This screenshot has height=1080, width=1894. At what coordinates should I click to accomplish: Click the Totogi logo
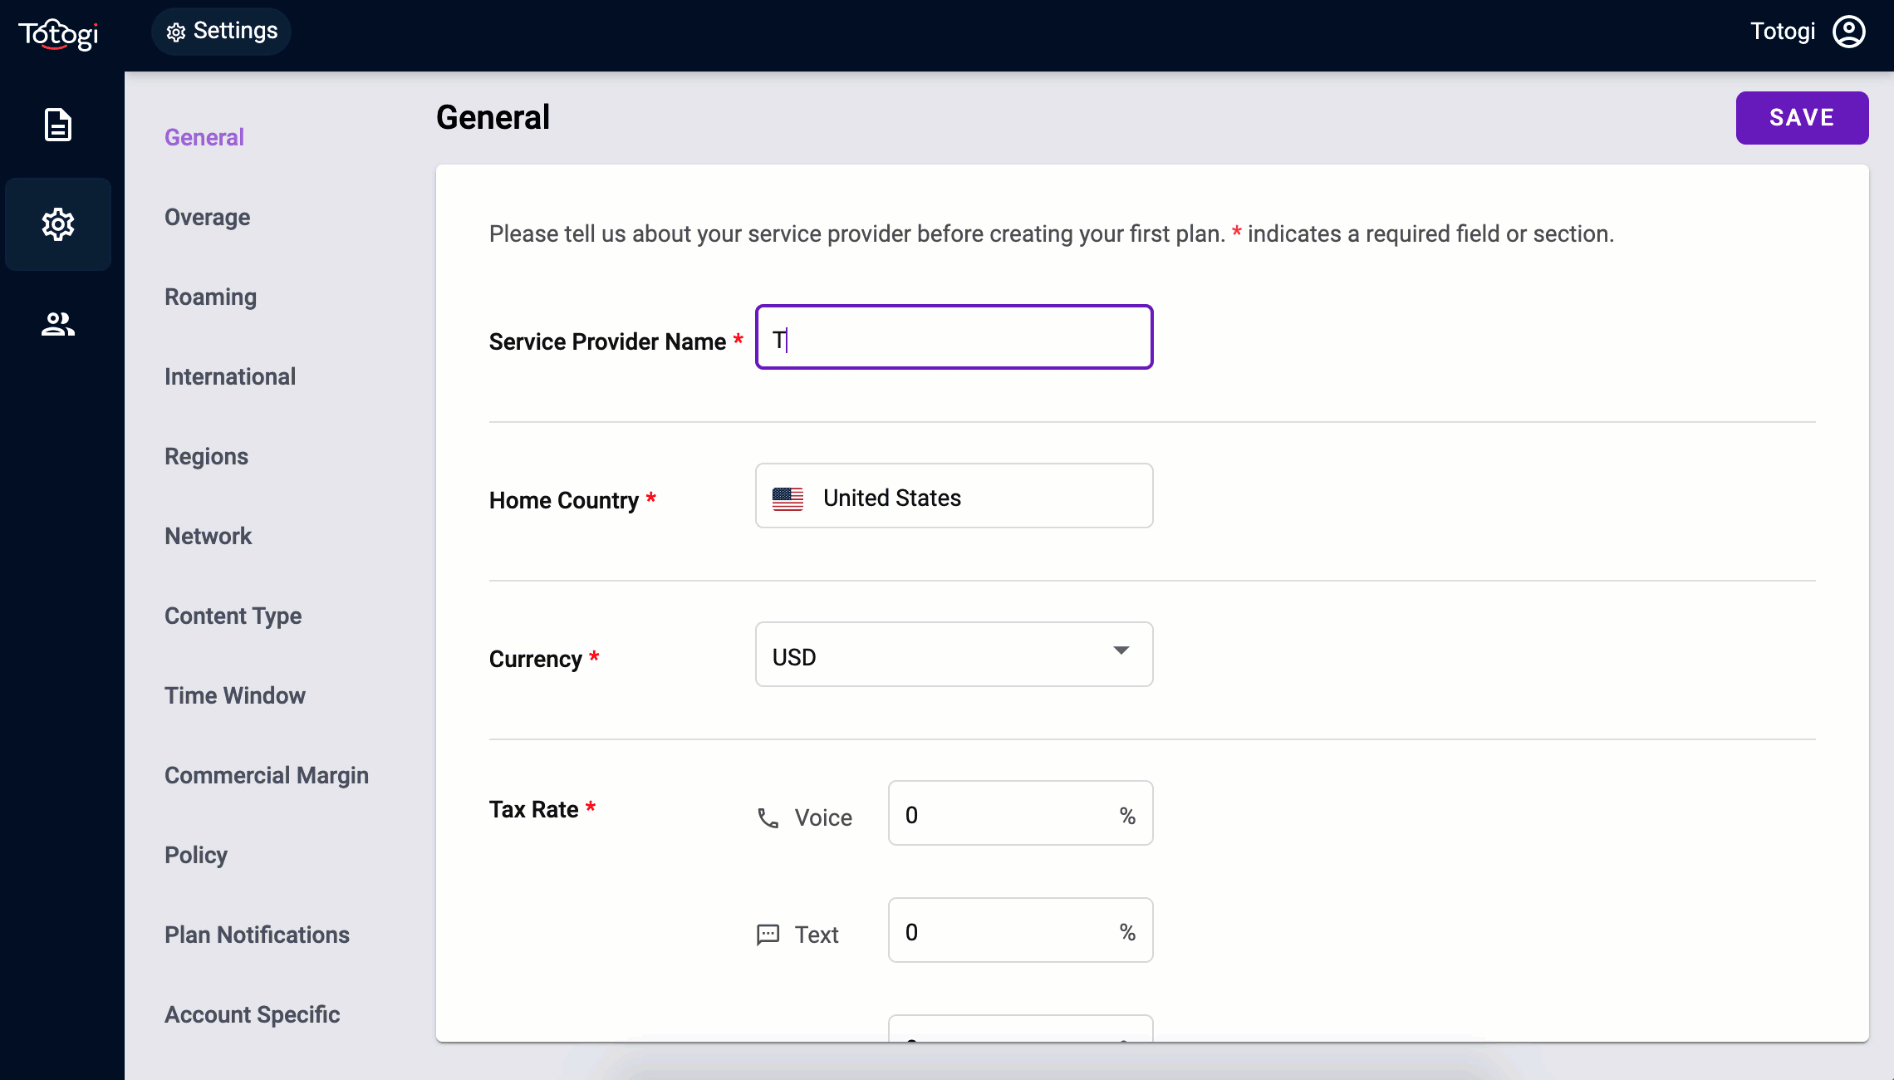(x=58, y=34)
